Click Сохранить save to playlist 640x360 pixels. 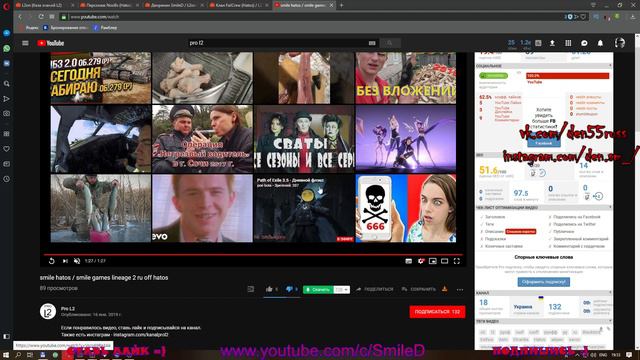[419, 289]
